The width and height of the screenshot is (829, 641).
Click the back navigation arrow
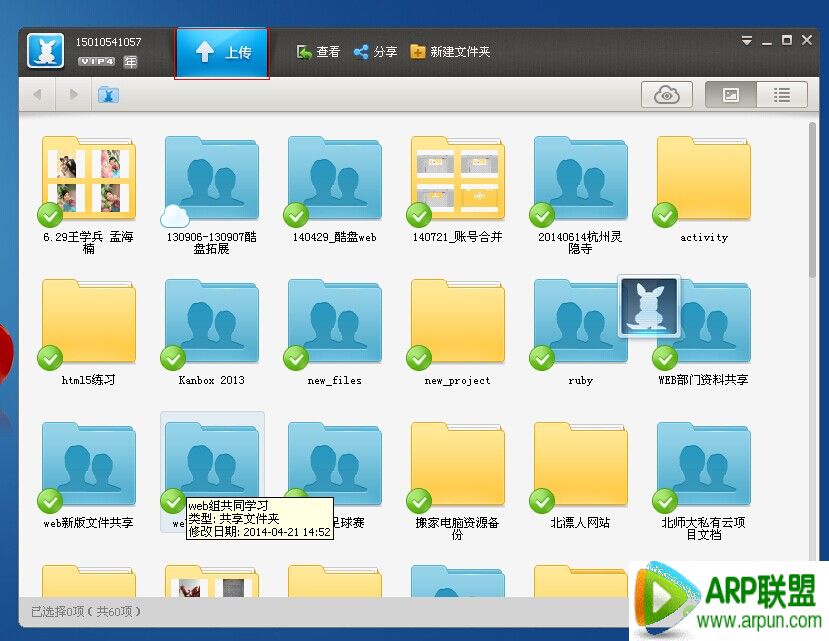pyautogui.click(x=38, y=95)
